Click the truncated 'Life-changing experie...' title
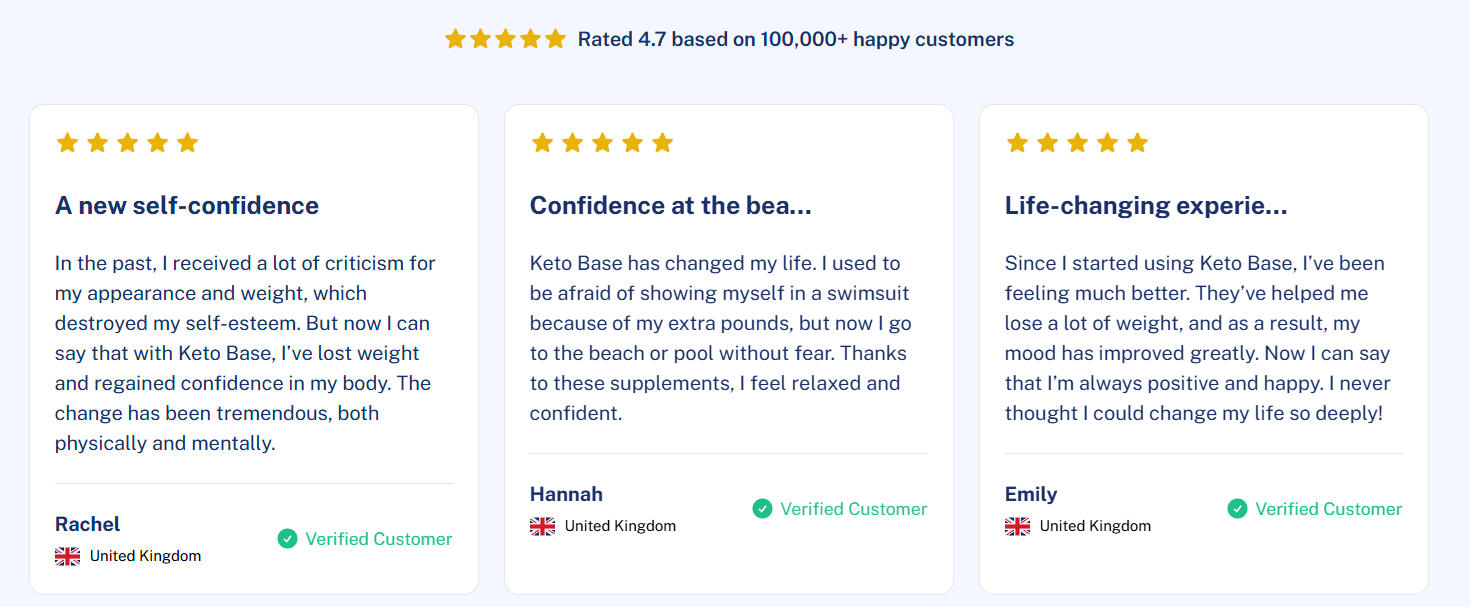The height and width of the screenshot is (607, 1470). click(x=1145, y=206)
